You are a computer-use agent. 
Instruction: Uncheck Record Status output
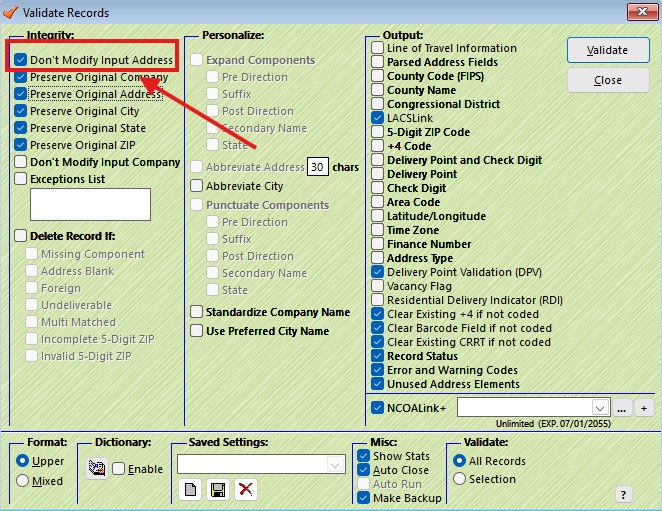click(x=377, y=356)
